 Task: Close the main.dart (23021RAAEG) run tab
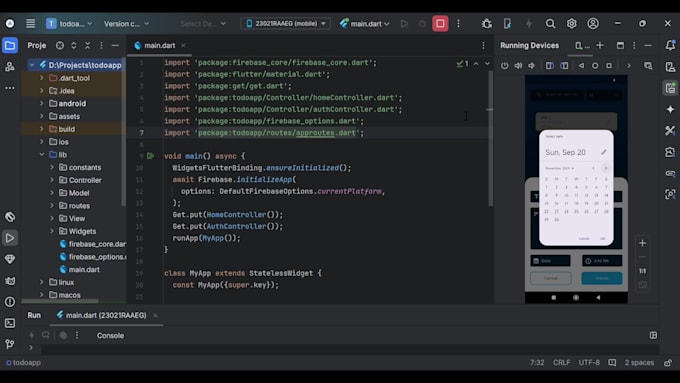[x=155, y=315]
